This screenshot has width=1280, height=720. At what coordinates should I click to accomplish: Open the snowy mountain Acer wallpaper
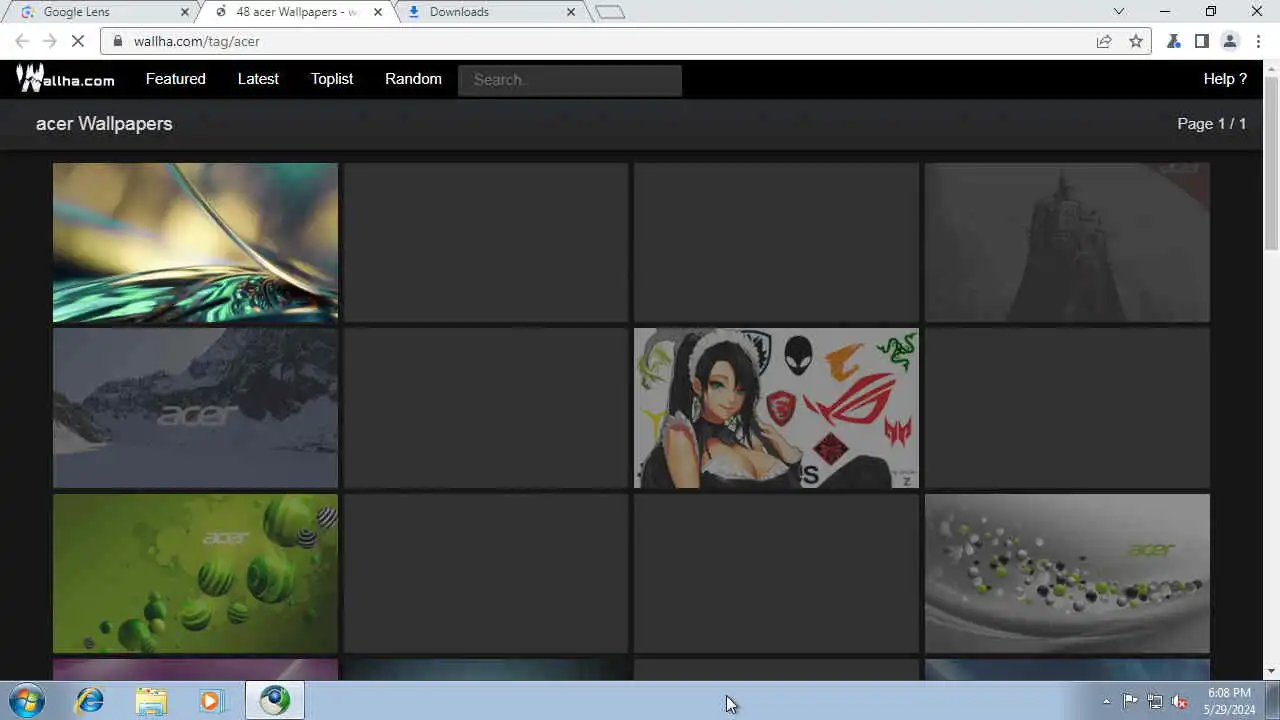tap(195, 408)
